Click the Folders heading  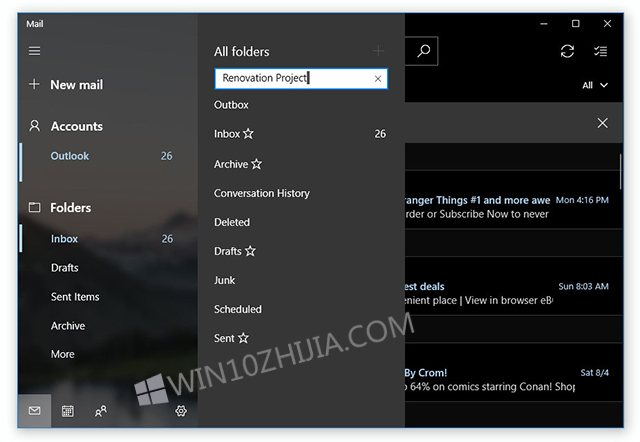click(x=71, y=208)
